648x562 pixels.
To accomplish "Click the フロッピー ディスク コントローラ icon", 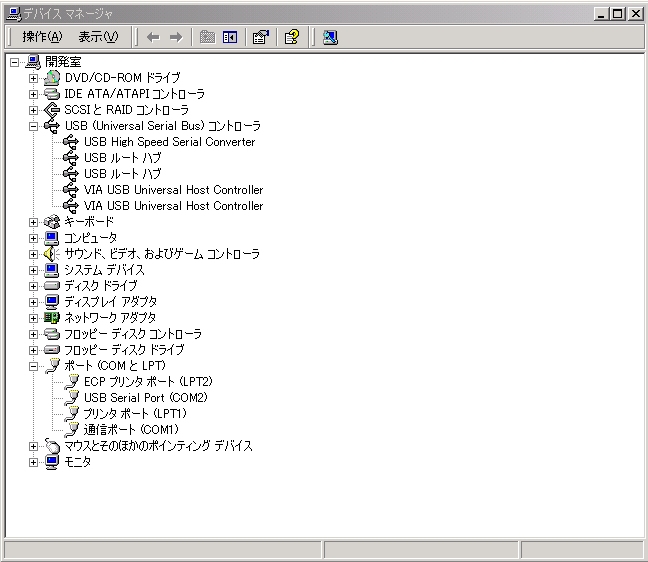I will point(52,334).
